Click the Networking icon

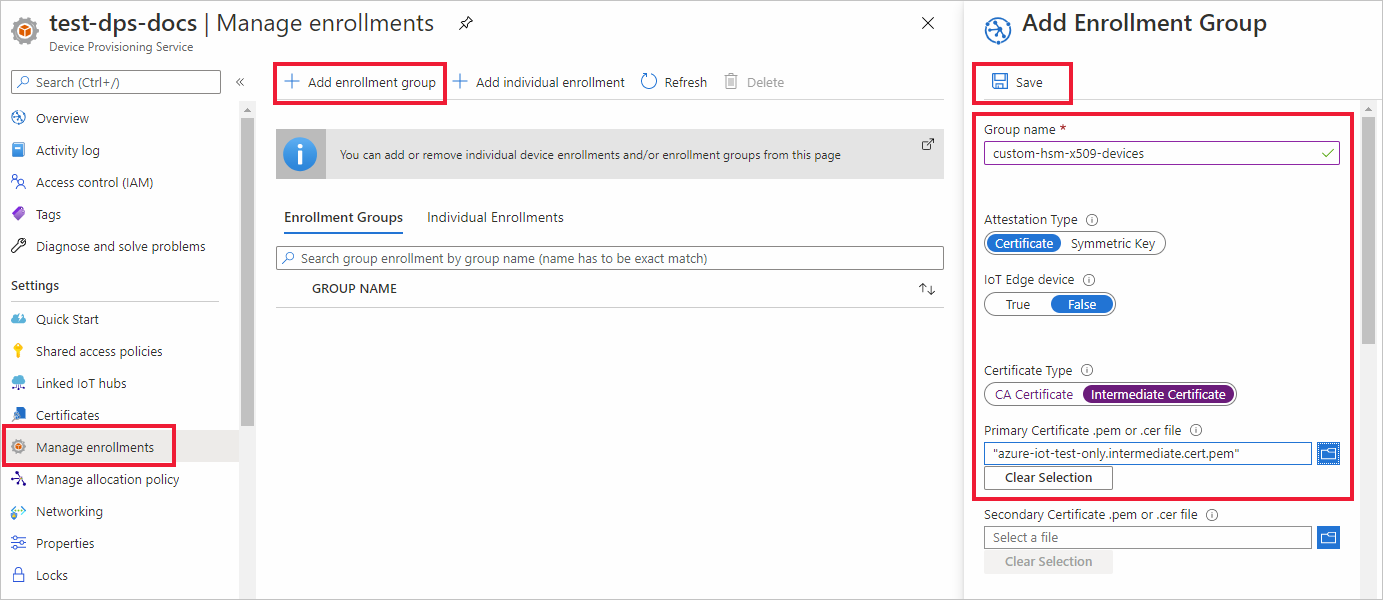coord(18,511)
